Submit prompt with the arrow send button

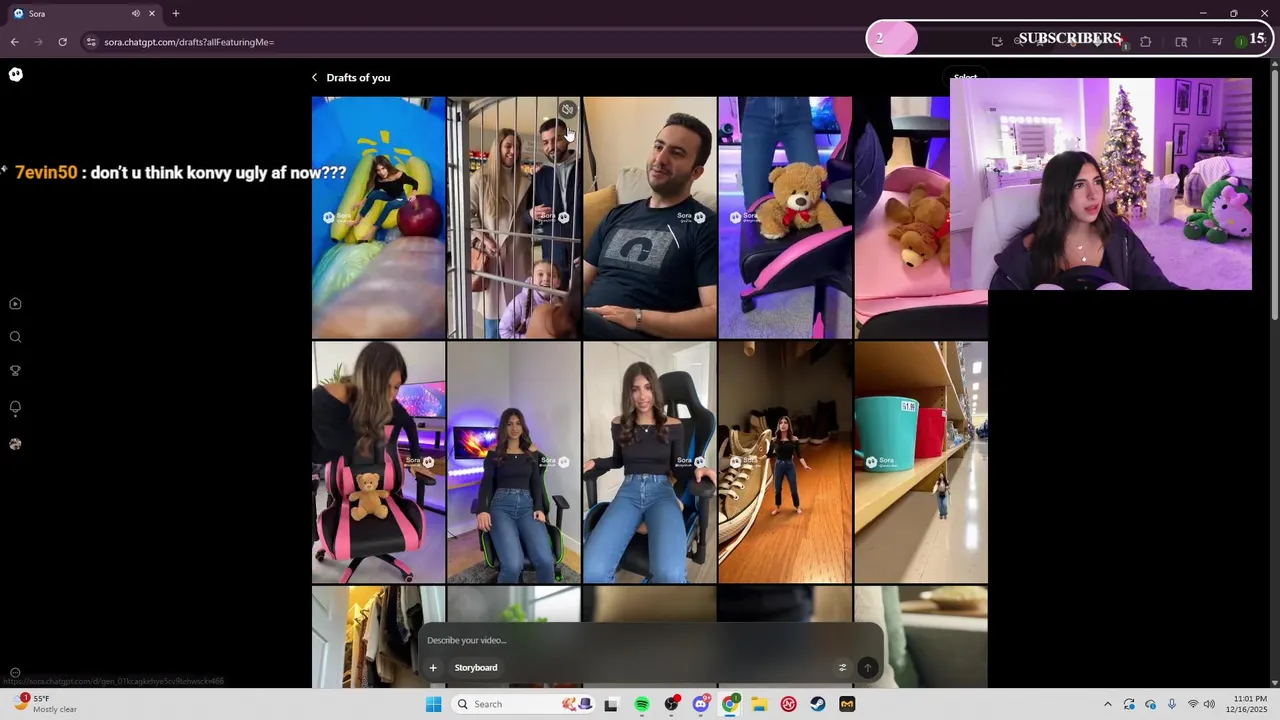pos(867,668)
